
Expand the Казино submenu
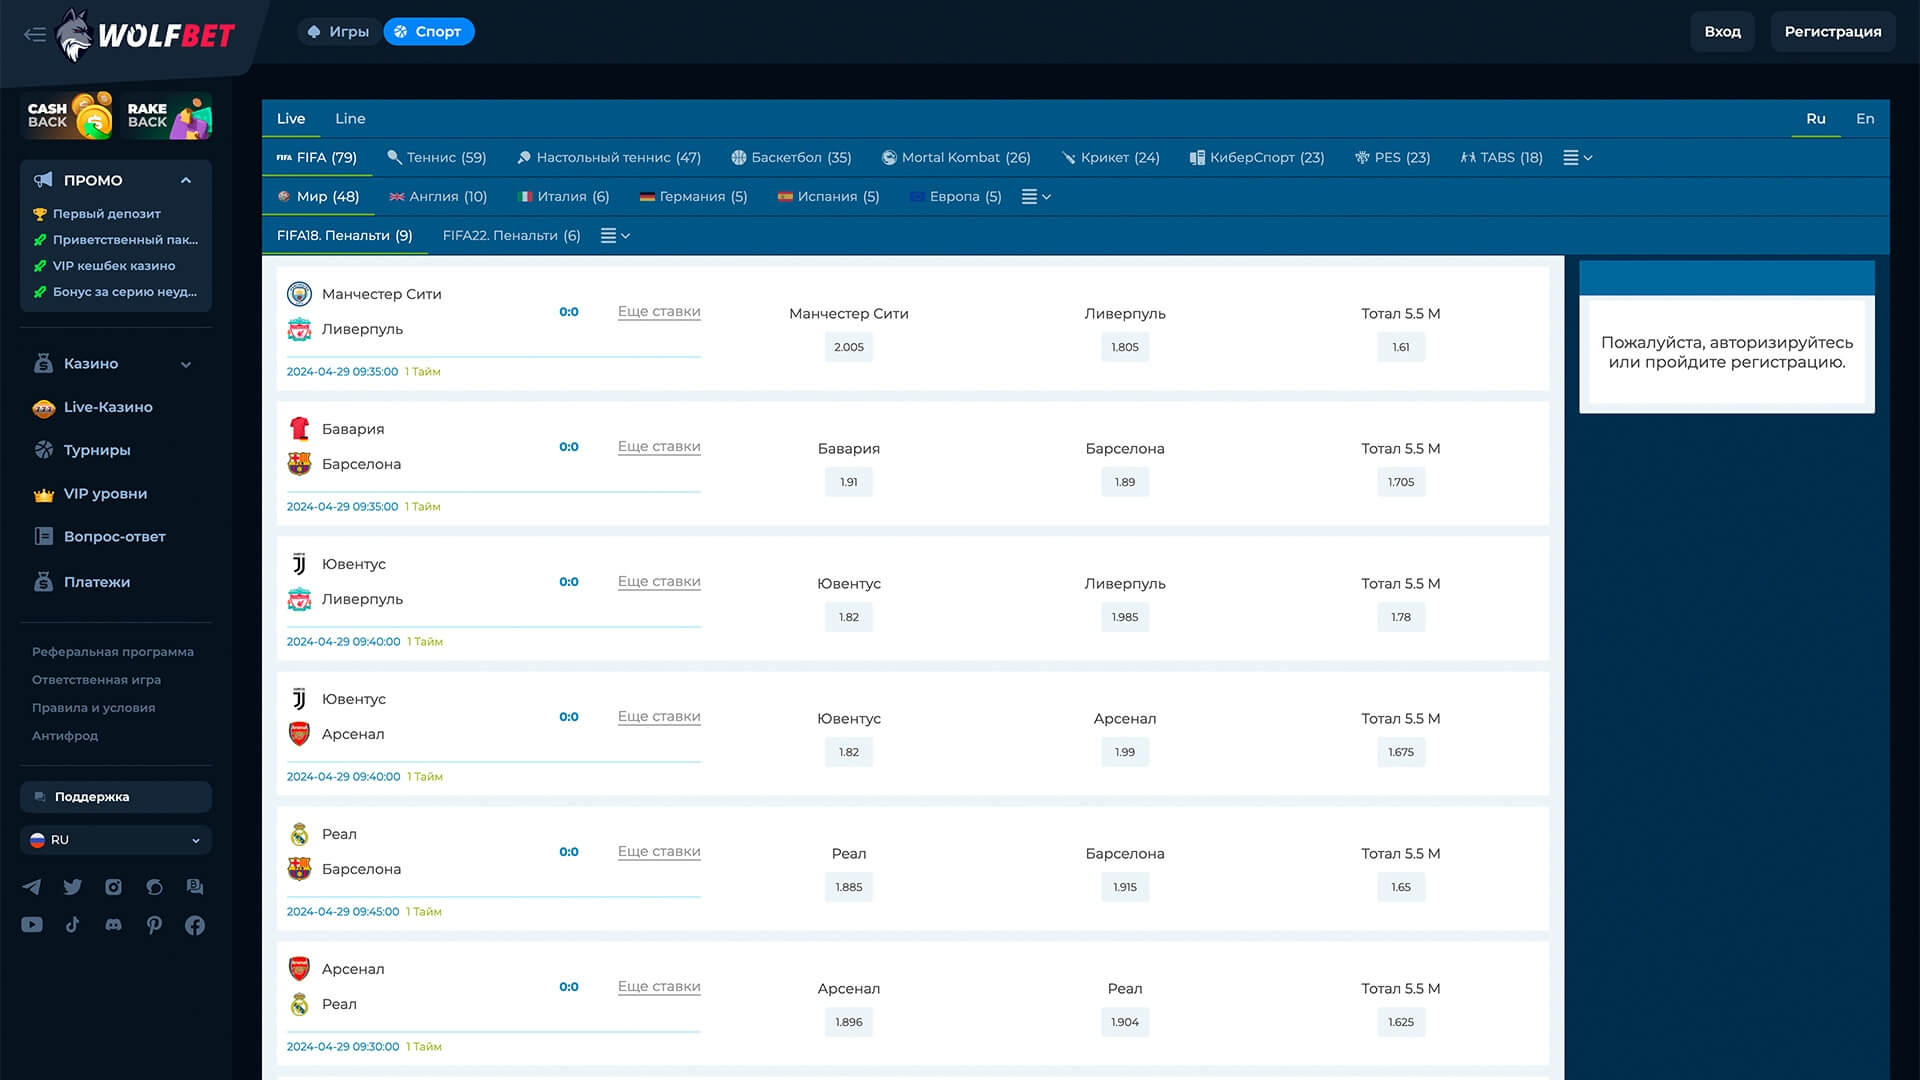tap(186, 365)
